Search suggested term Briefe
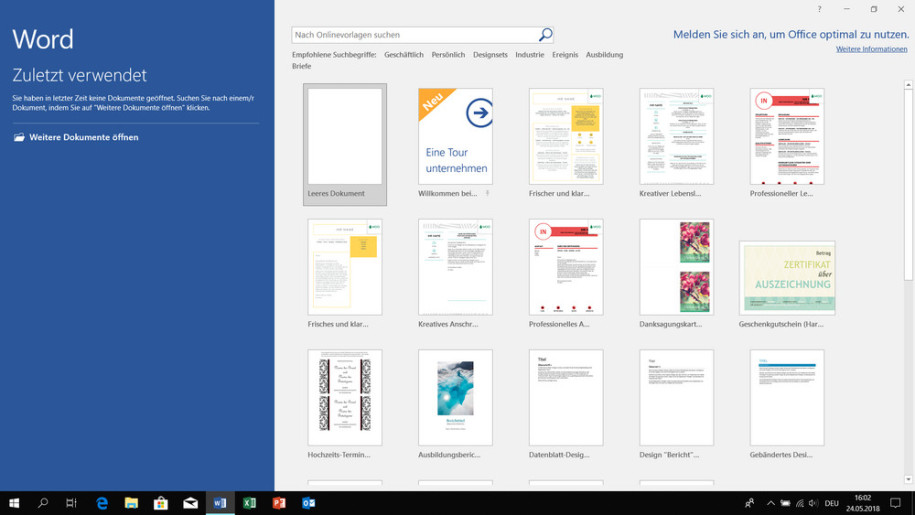This screenshot has width=915, height=515. pyautogui.click(x=302, y=66)
